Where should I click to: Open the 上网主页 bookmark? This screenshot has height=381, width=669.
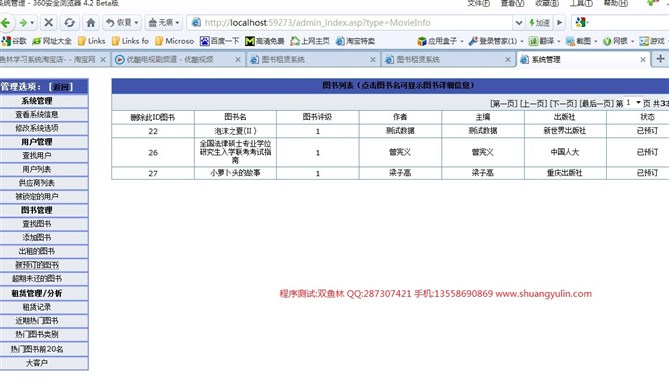(310, 41)
